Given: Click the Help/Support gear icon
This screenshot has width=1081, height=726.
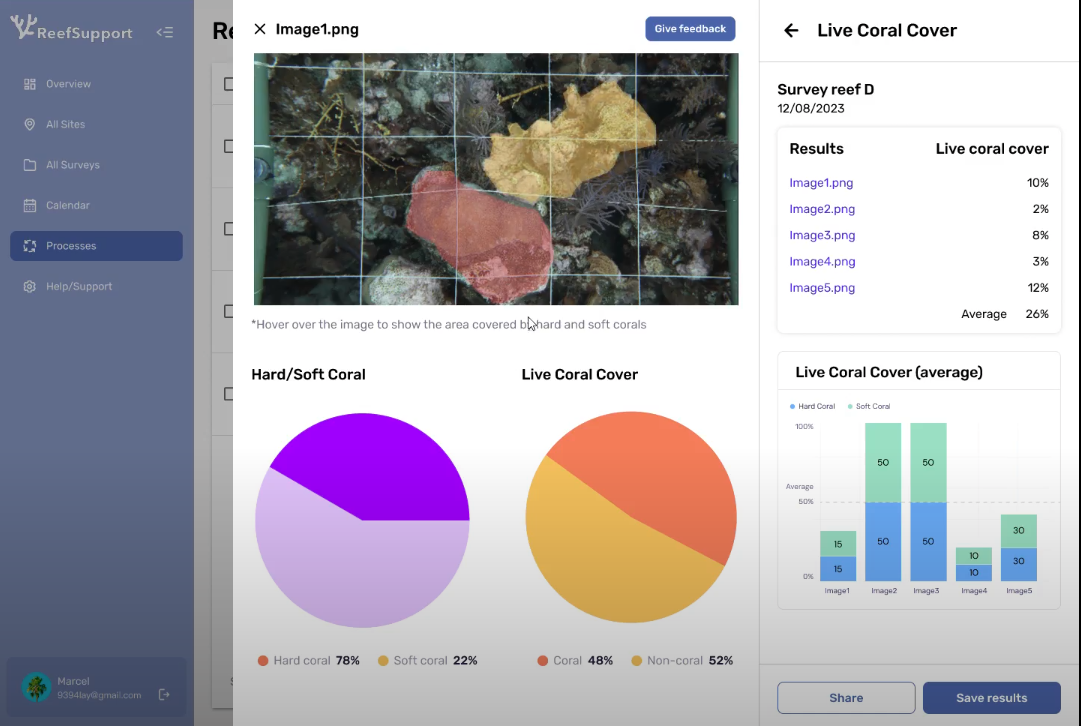Looking at the screenshot, I should [30, 287].
